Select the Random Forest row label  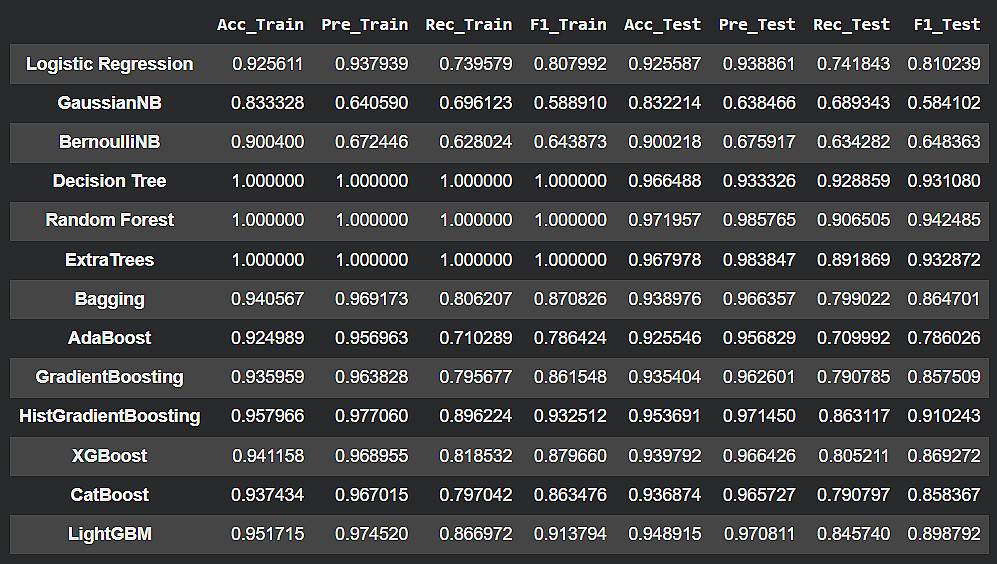tap(109, 220)
